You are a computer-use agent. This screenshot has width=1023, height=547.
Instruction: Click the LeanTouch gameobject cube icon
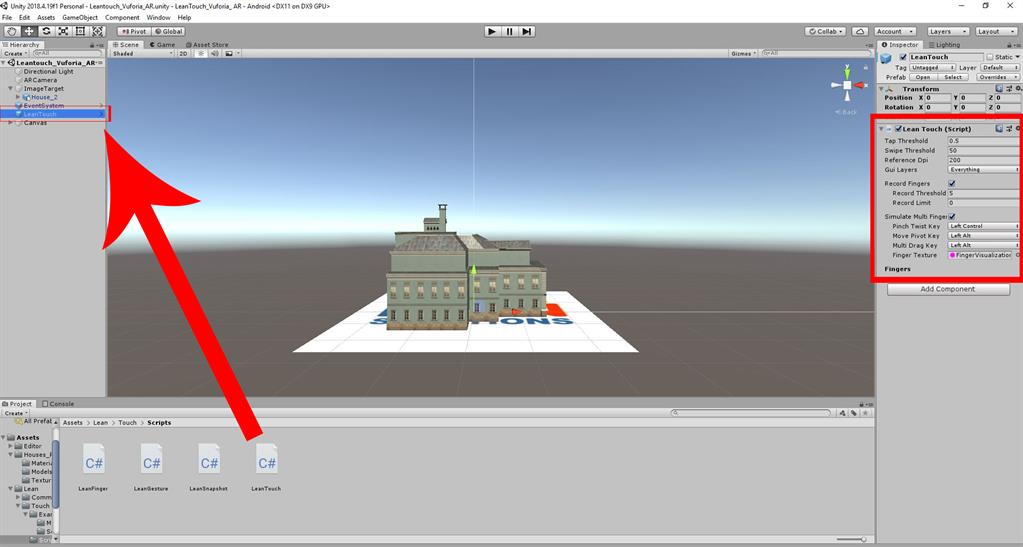tap(886, 59)
